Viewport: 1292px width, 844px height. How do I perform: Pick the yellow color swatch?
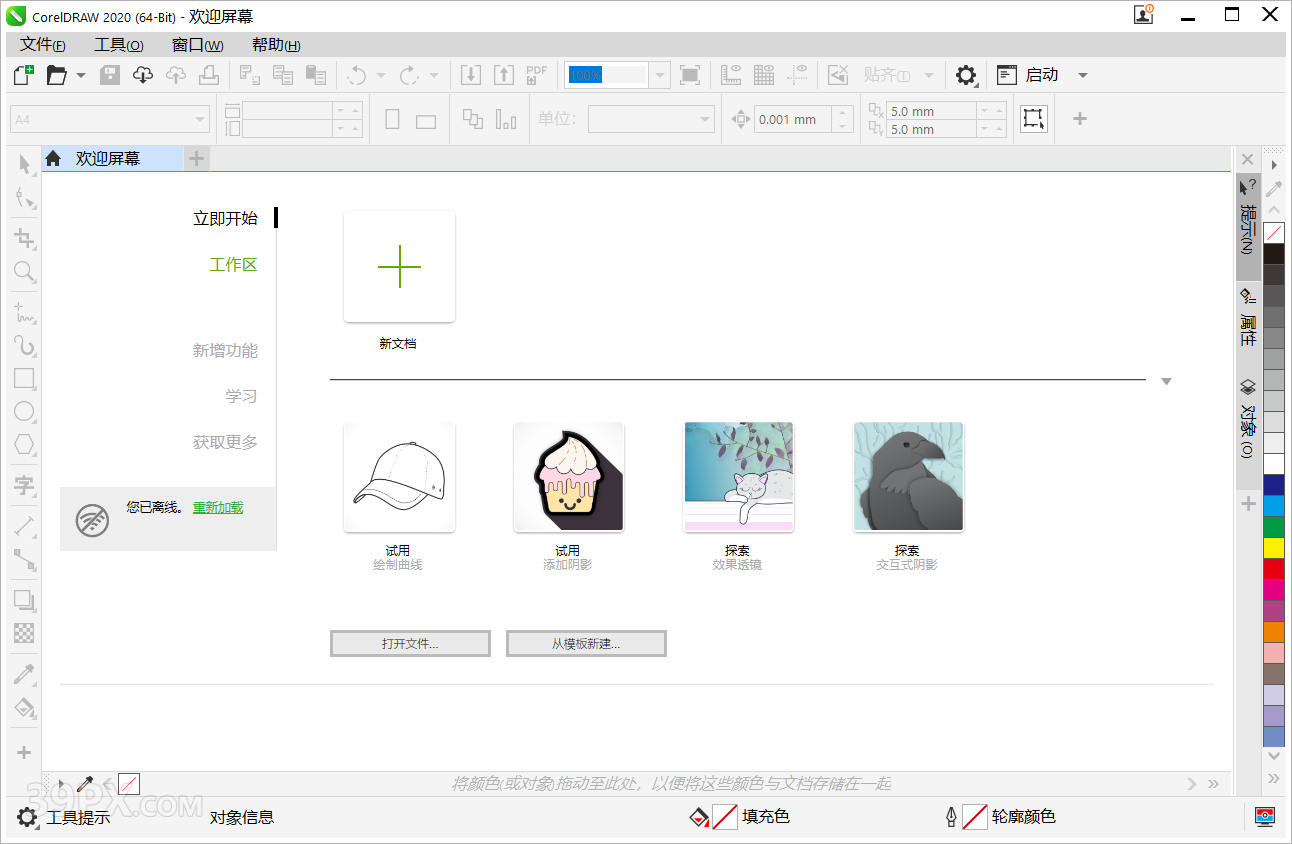pos(1274,547)
